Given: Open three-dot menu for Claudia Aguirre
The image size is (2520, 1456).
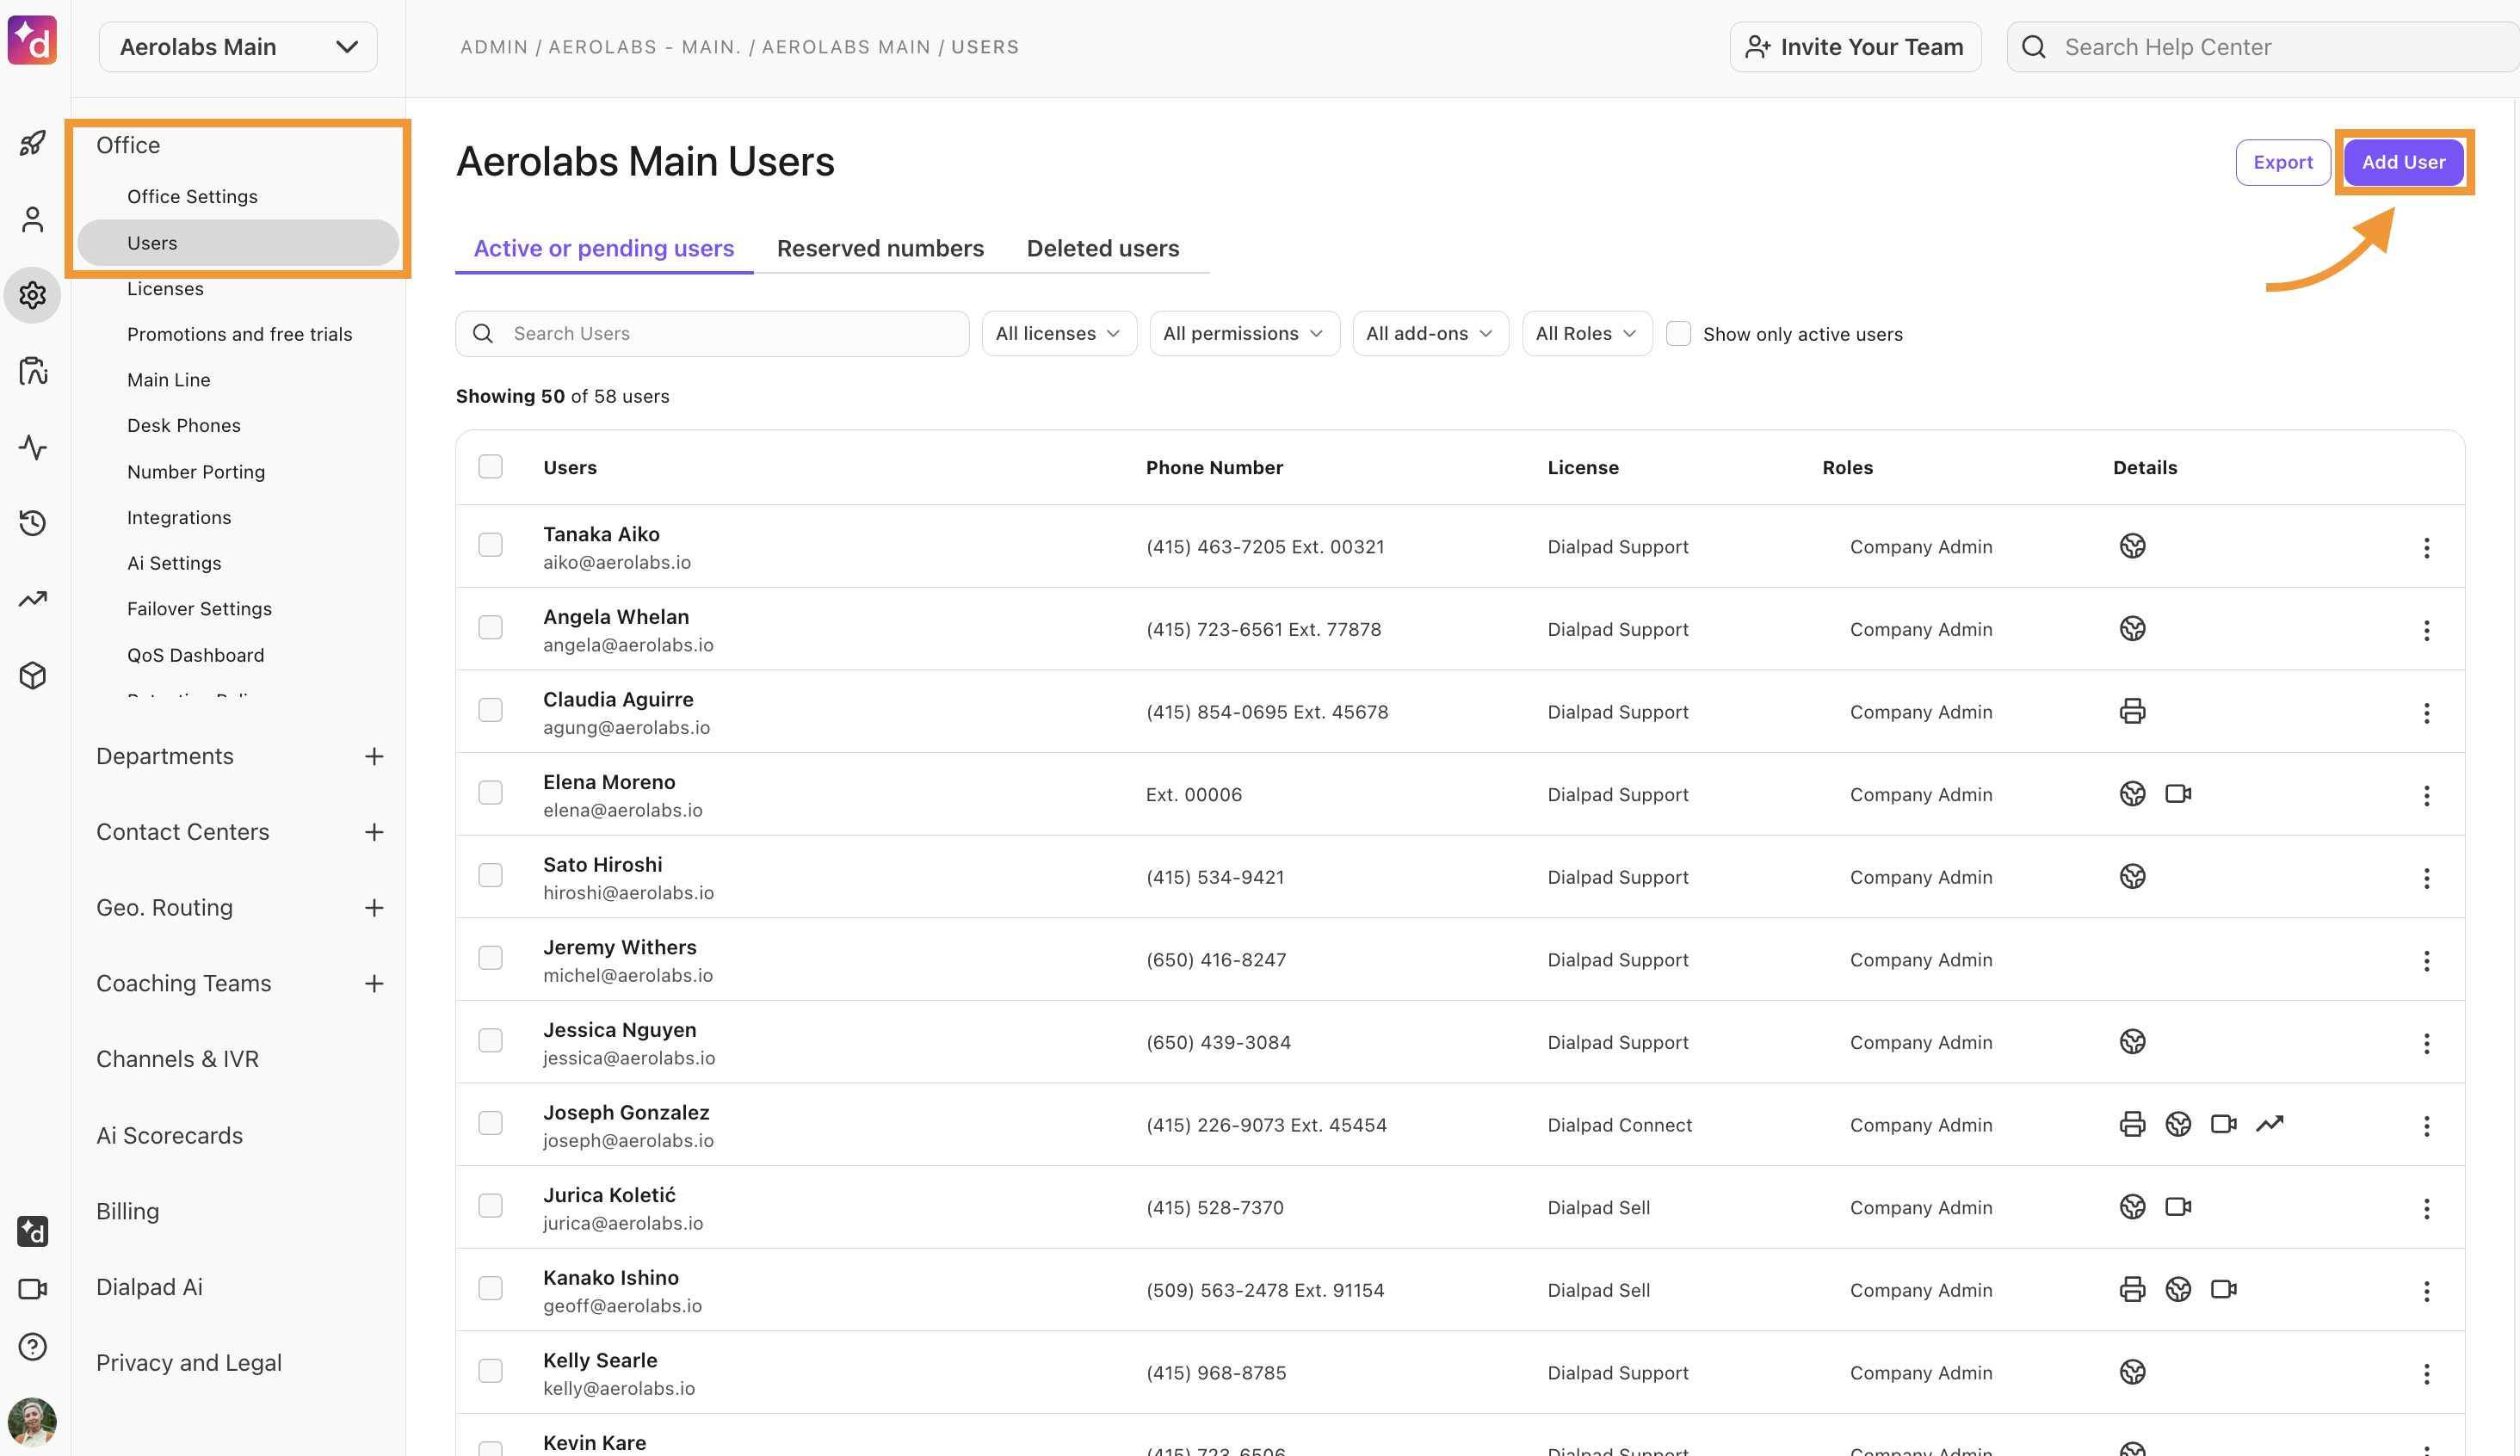Looking at the screenshot, I should pyautogui.click(x=2426, y=713).
